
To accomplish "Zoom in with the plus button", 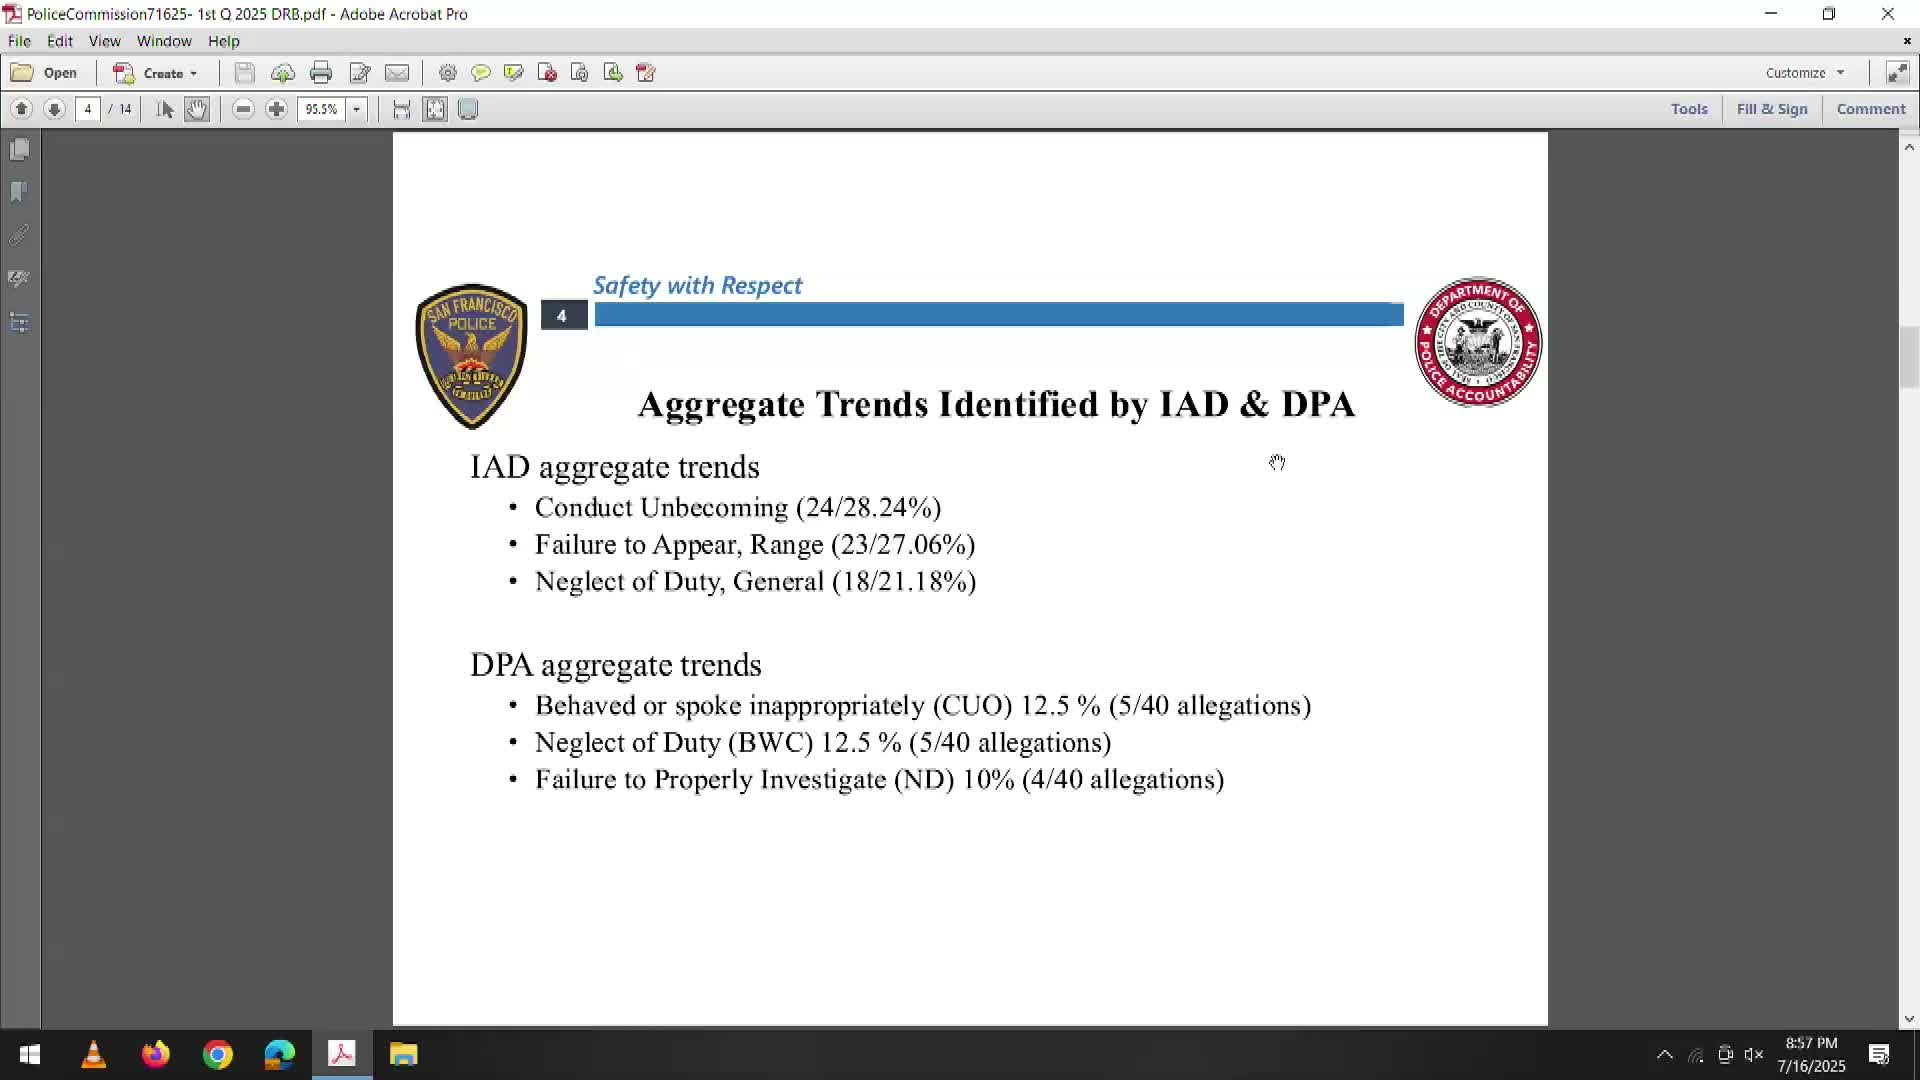I will point(277,109).
